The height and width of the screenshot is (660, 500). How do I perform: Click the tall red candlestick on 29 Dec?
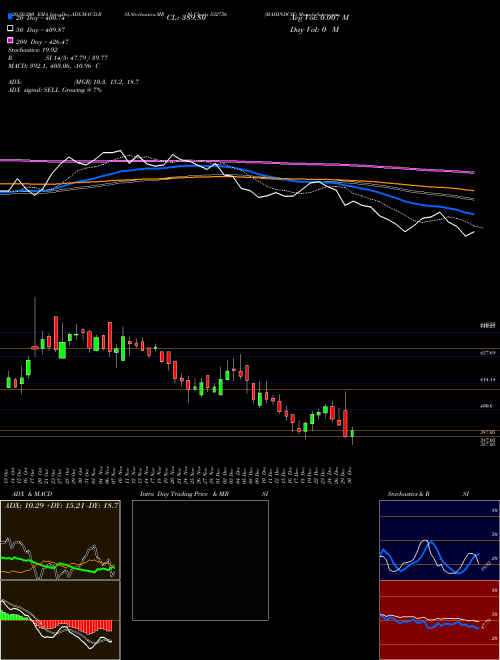[346, 423]
